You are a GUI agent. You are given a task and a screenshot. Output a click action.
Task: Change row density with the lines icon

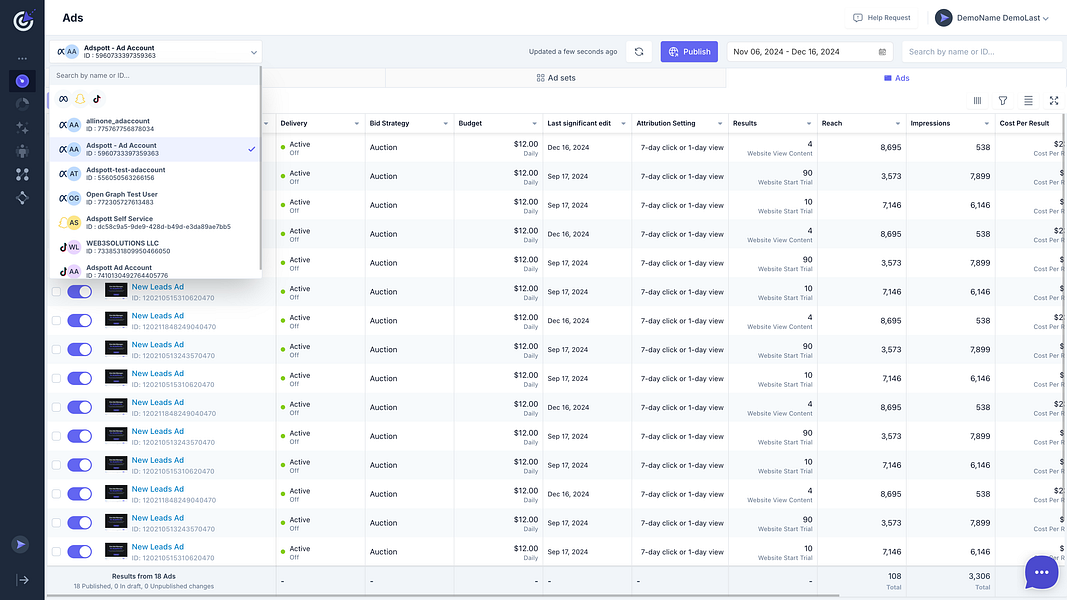tap(1028, 101)
